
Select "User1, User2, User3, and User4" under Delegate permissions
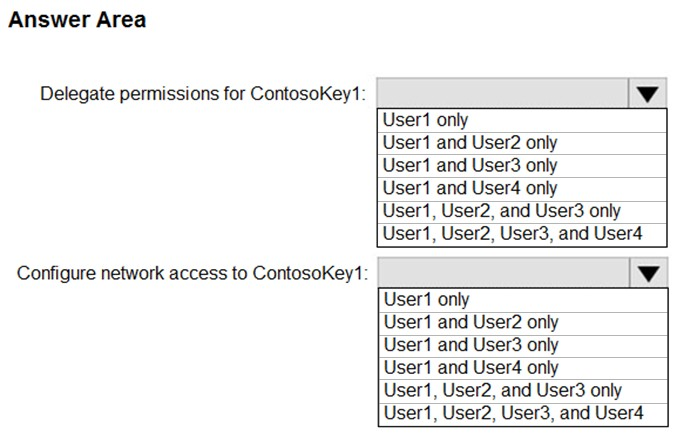(x=522, y=234)
